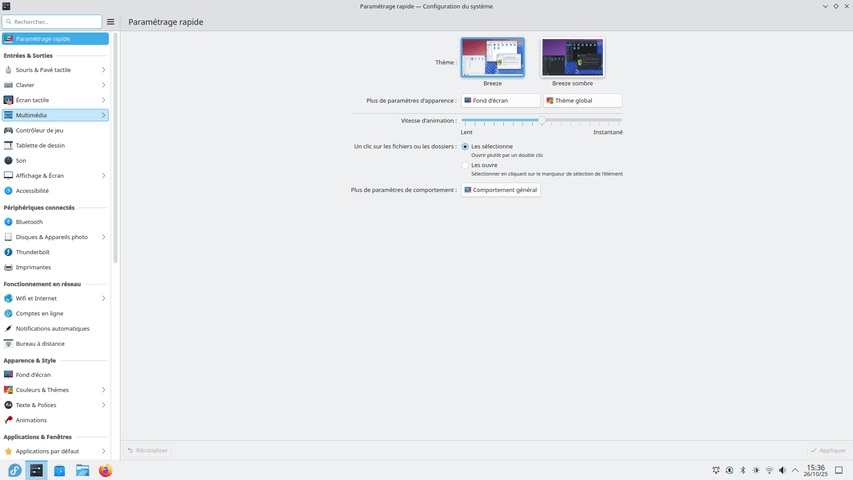
Task: Open the application launcher in taskbar
Action: coord(14,470)
